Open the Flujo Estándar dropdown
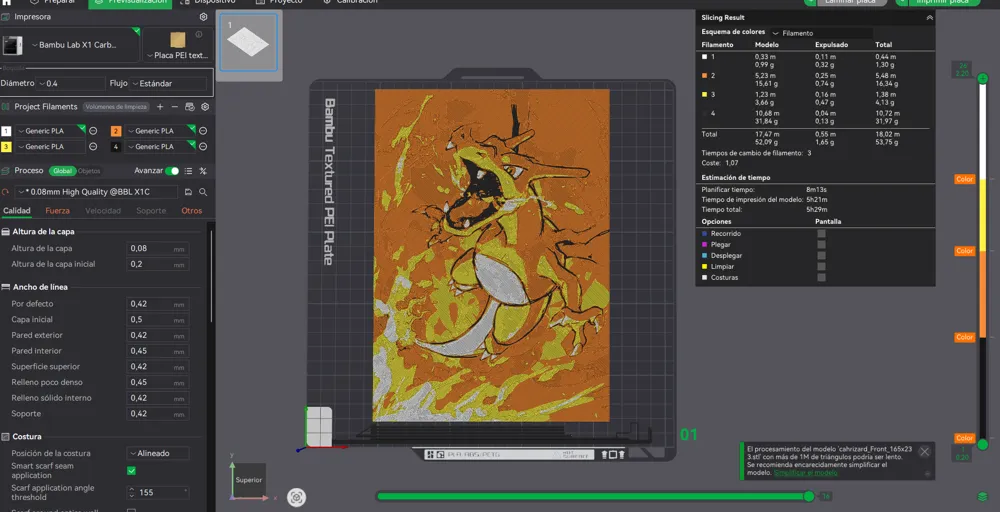The width and height of the screenshot is (1000, 512). point(168,84)
